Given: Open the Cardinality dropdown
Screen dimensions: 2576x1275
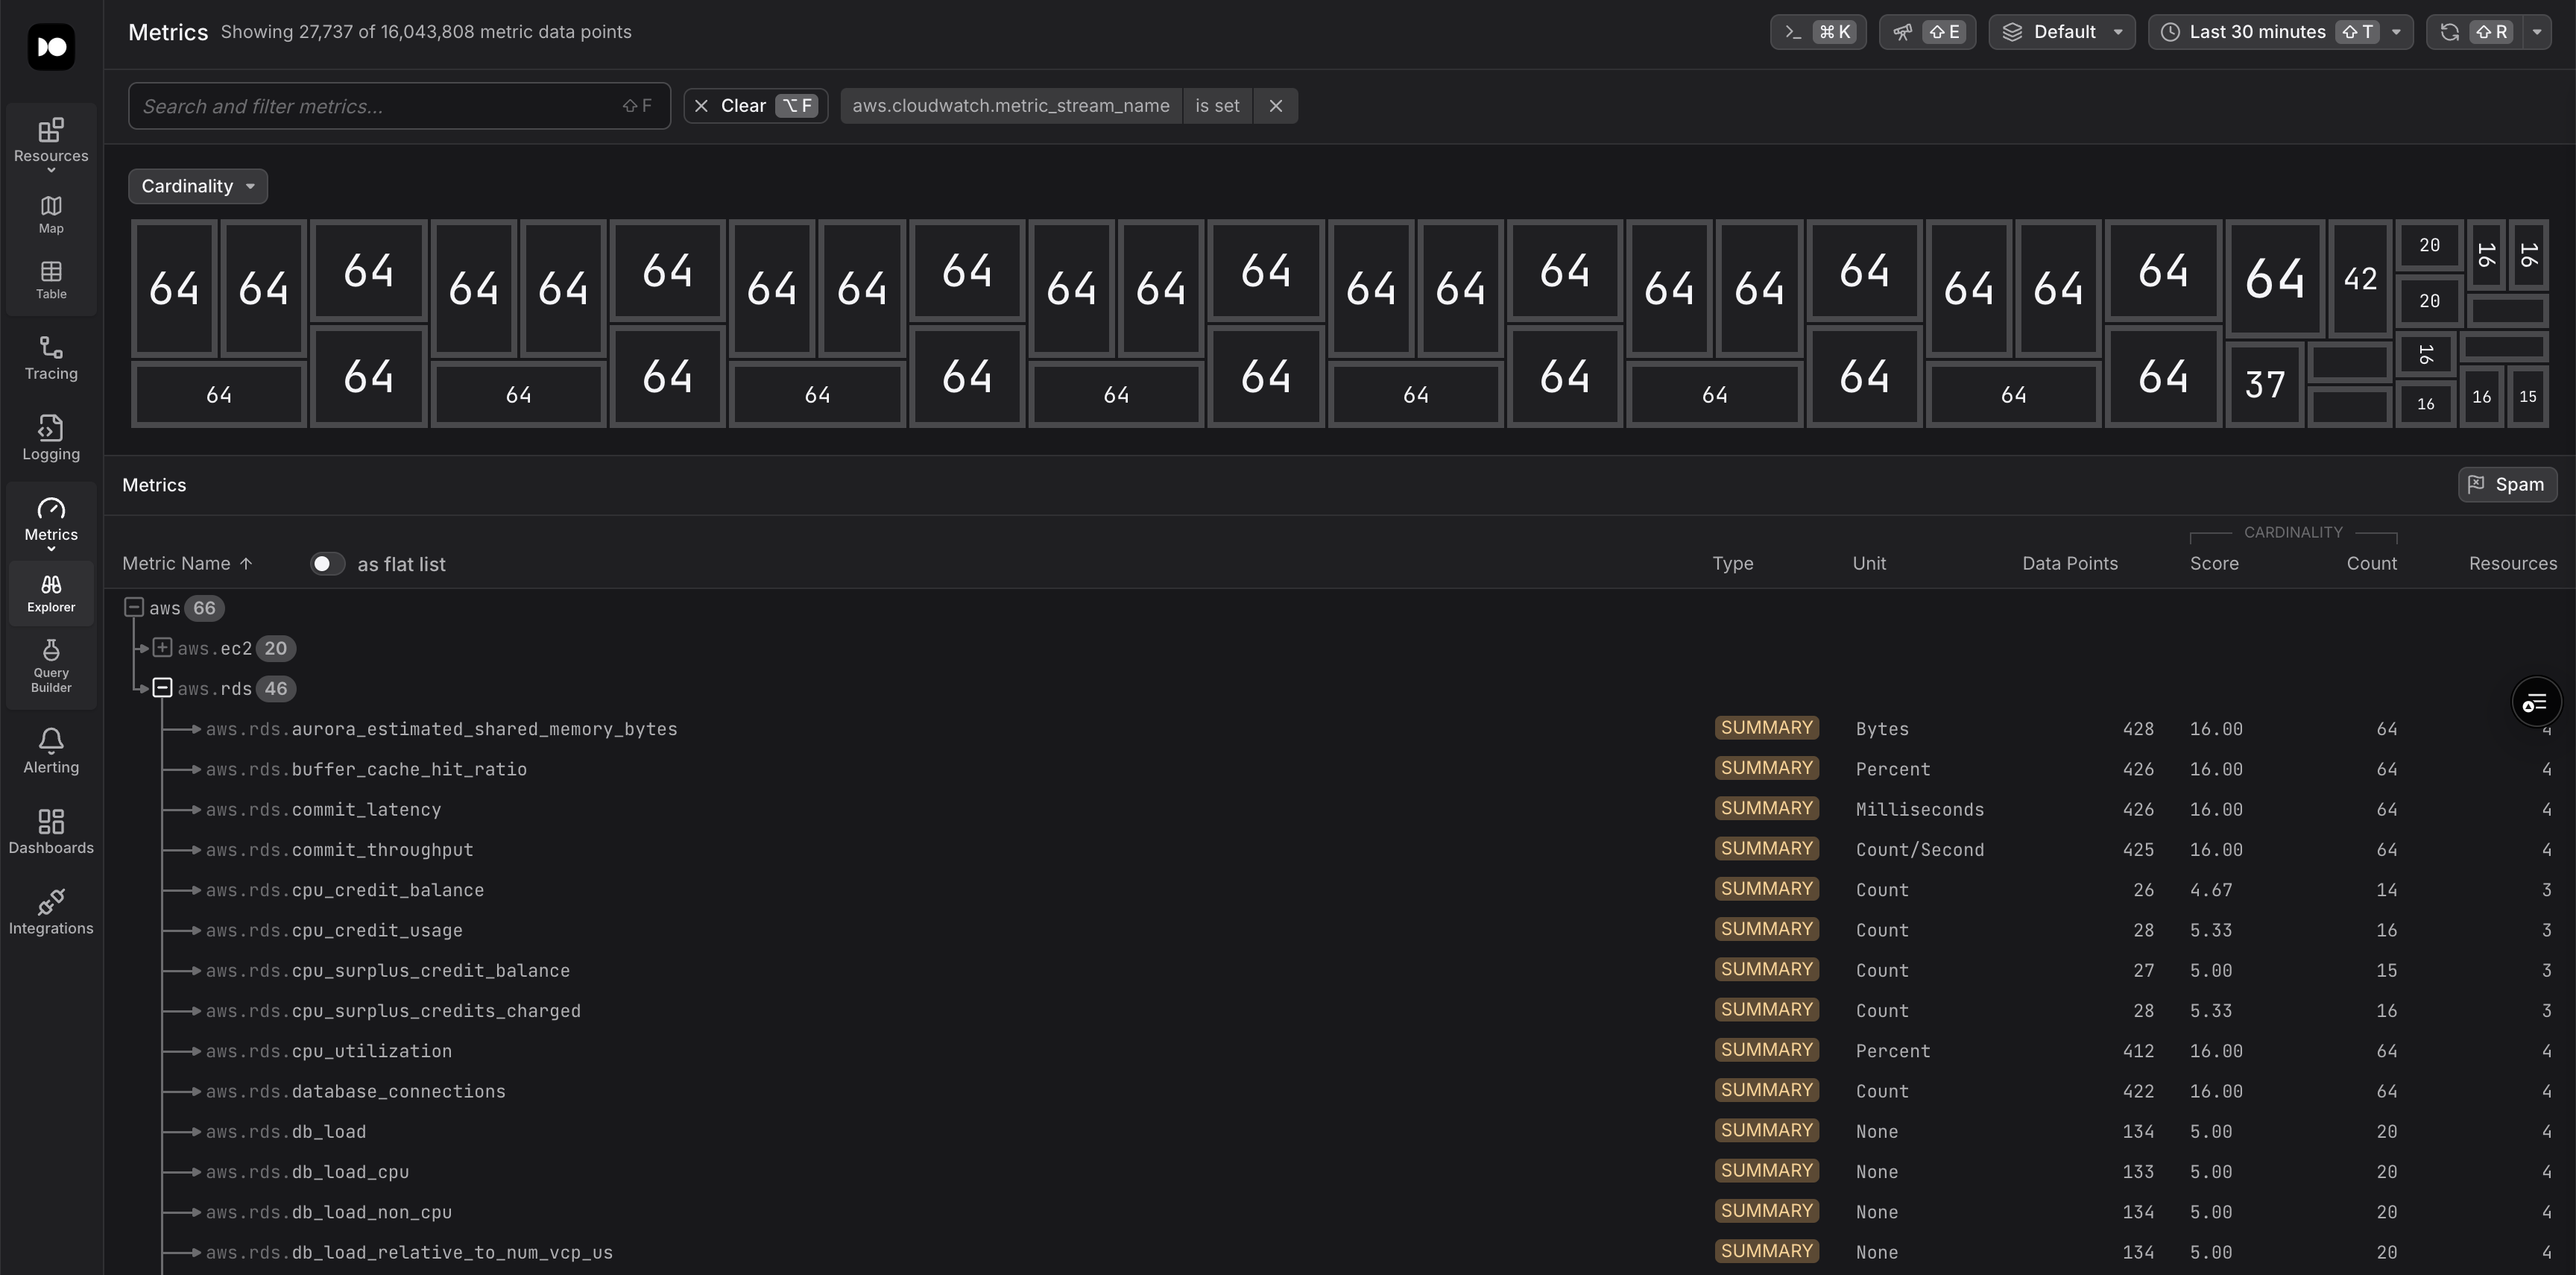Looking at the screenshot, I should [x=197, y=186].
